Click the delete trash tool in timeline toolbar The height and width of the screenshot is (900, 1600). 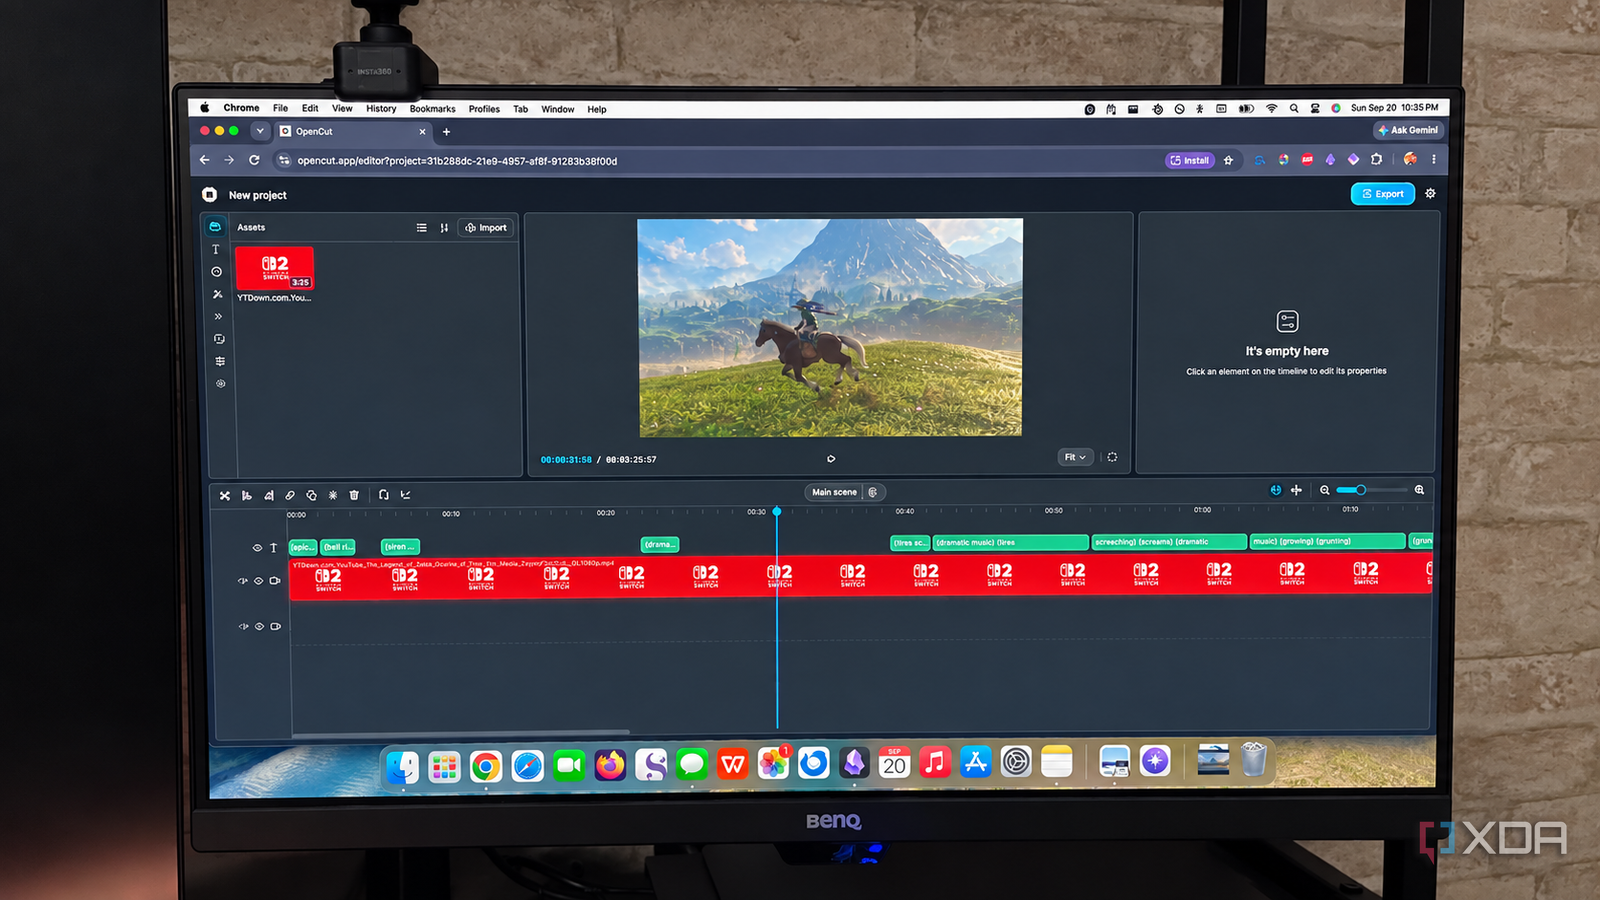[354, 495]
